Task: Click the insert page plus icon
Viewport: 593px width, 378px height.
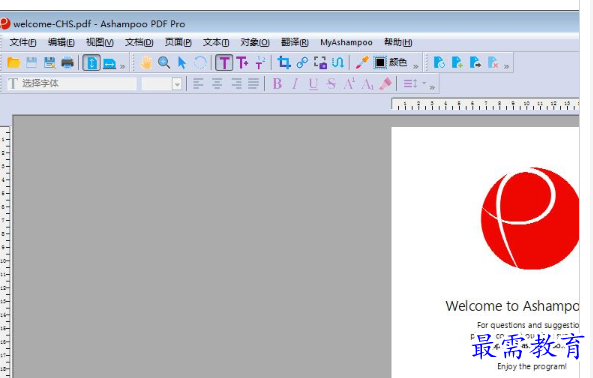Action: (457, 62)
